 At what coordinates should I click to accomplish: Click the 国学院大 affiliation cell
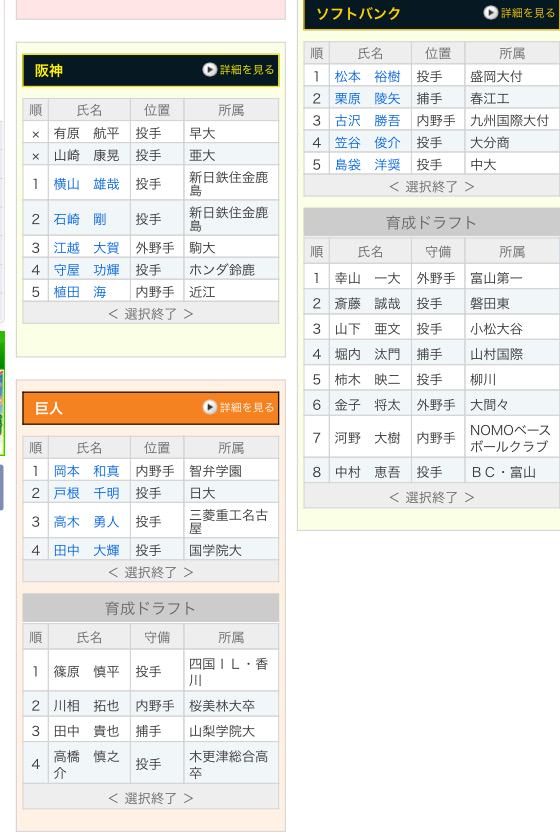(231, 550)
